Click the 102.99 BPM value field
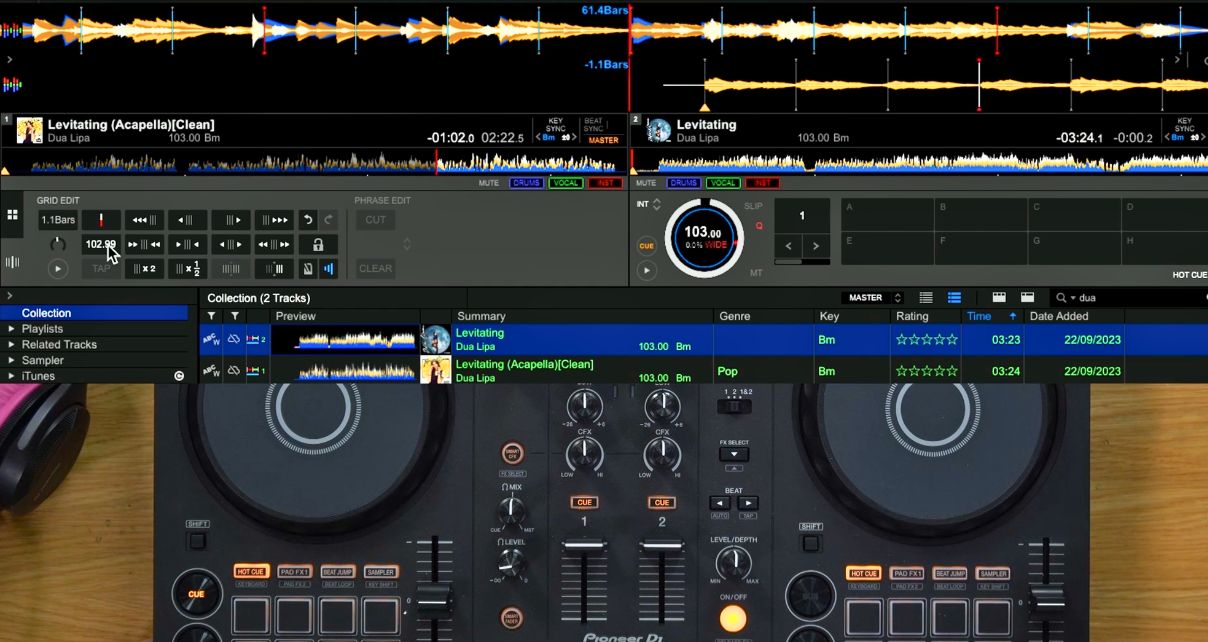 [x=100, y=245]
